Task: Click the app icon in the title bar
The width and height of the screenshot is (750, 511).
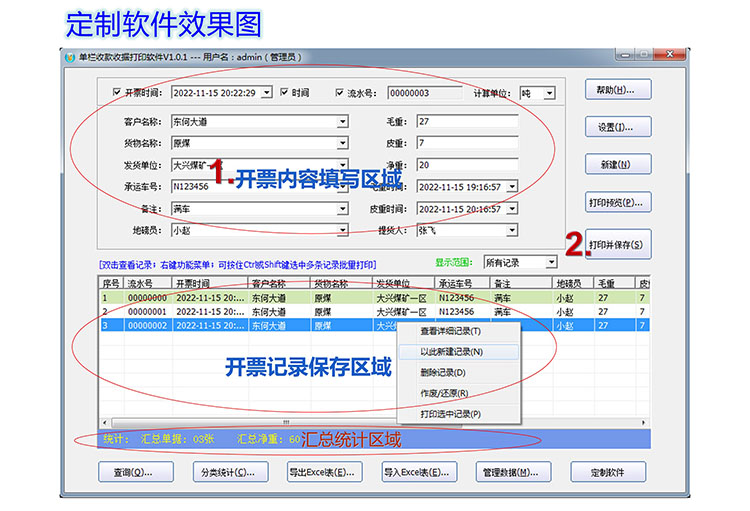Action: [70, 57]
